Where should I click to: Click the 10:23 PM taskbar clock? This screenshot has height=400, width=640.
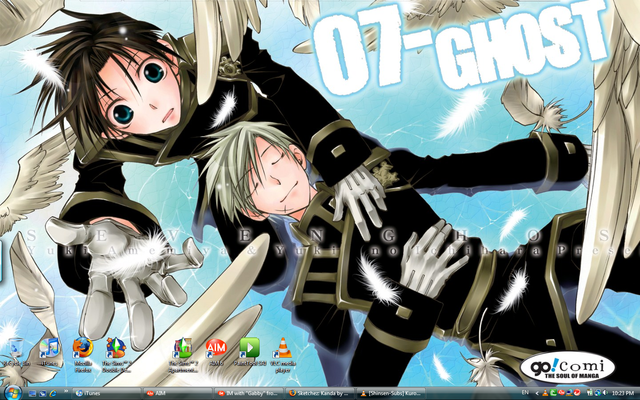pyautogui.click(x=623, y=393)
